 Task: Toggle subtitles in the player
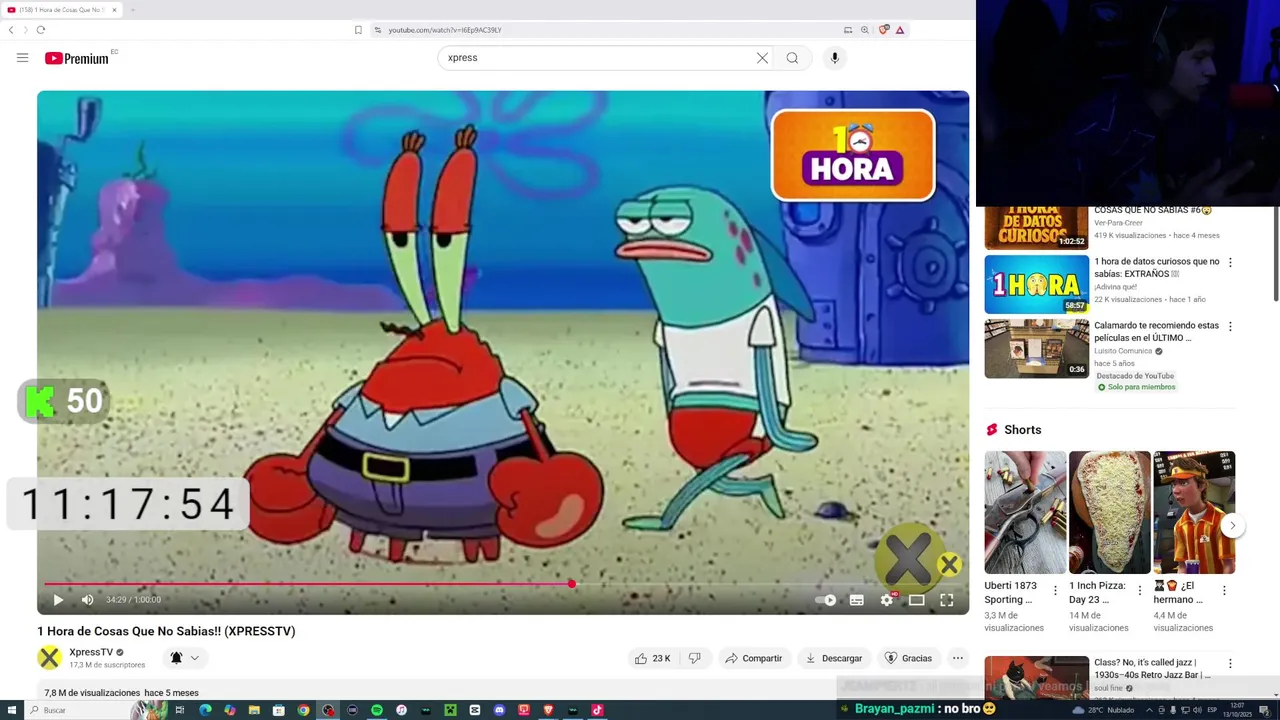856,600
